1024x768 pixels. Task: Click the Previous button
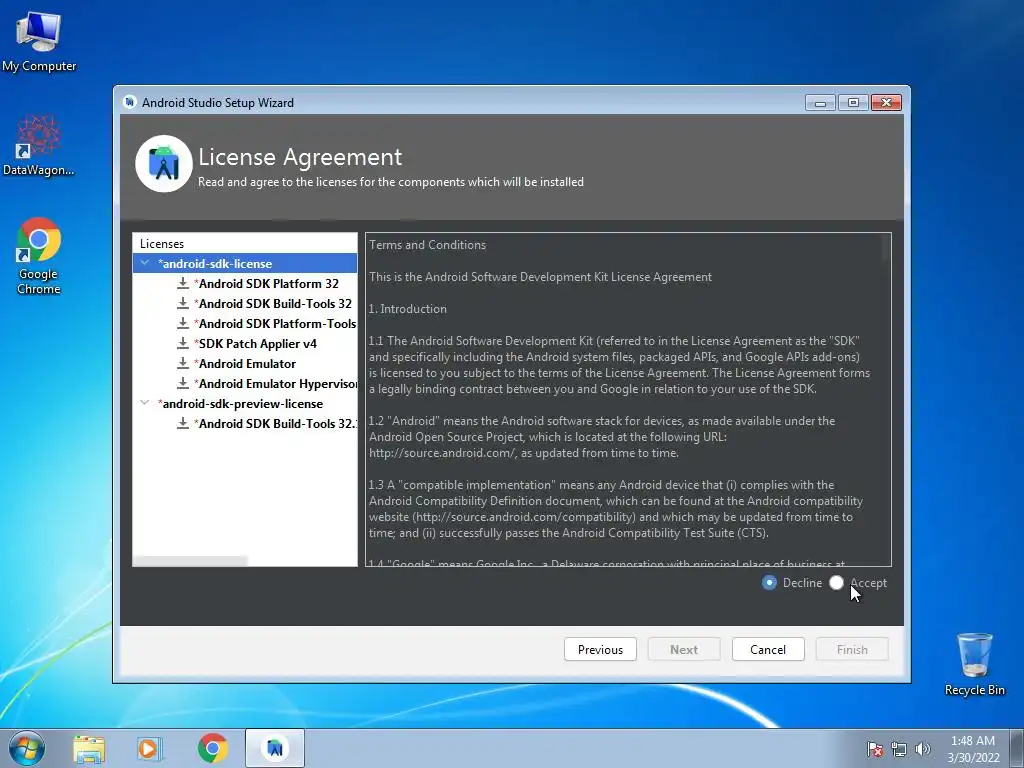pos(600,649)
